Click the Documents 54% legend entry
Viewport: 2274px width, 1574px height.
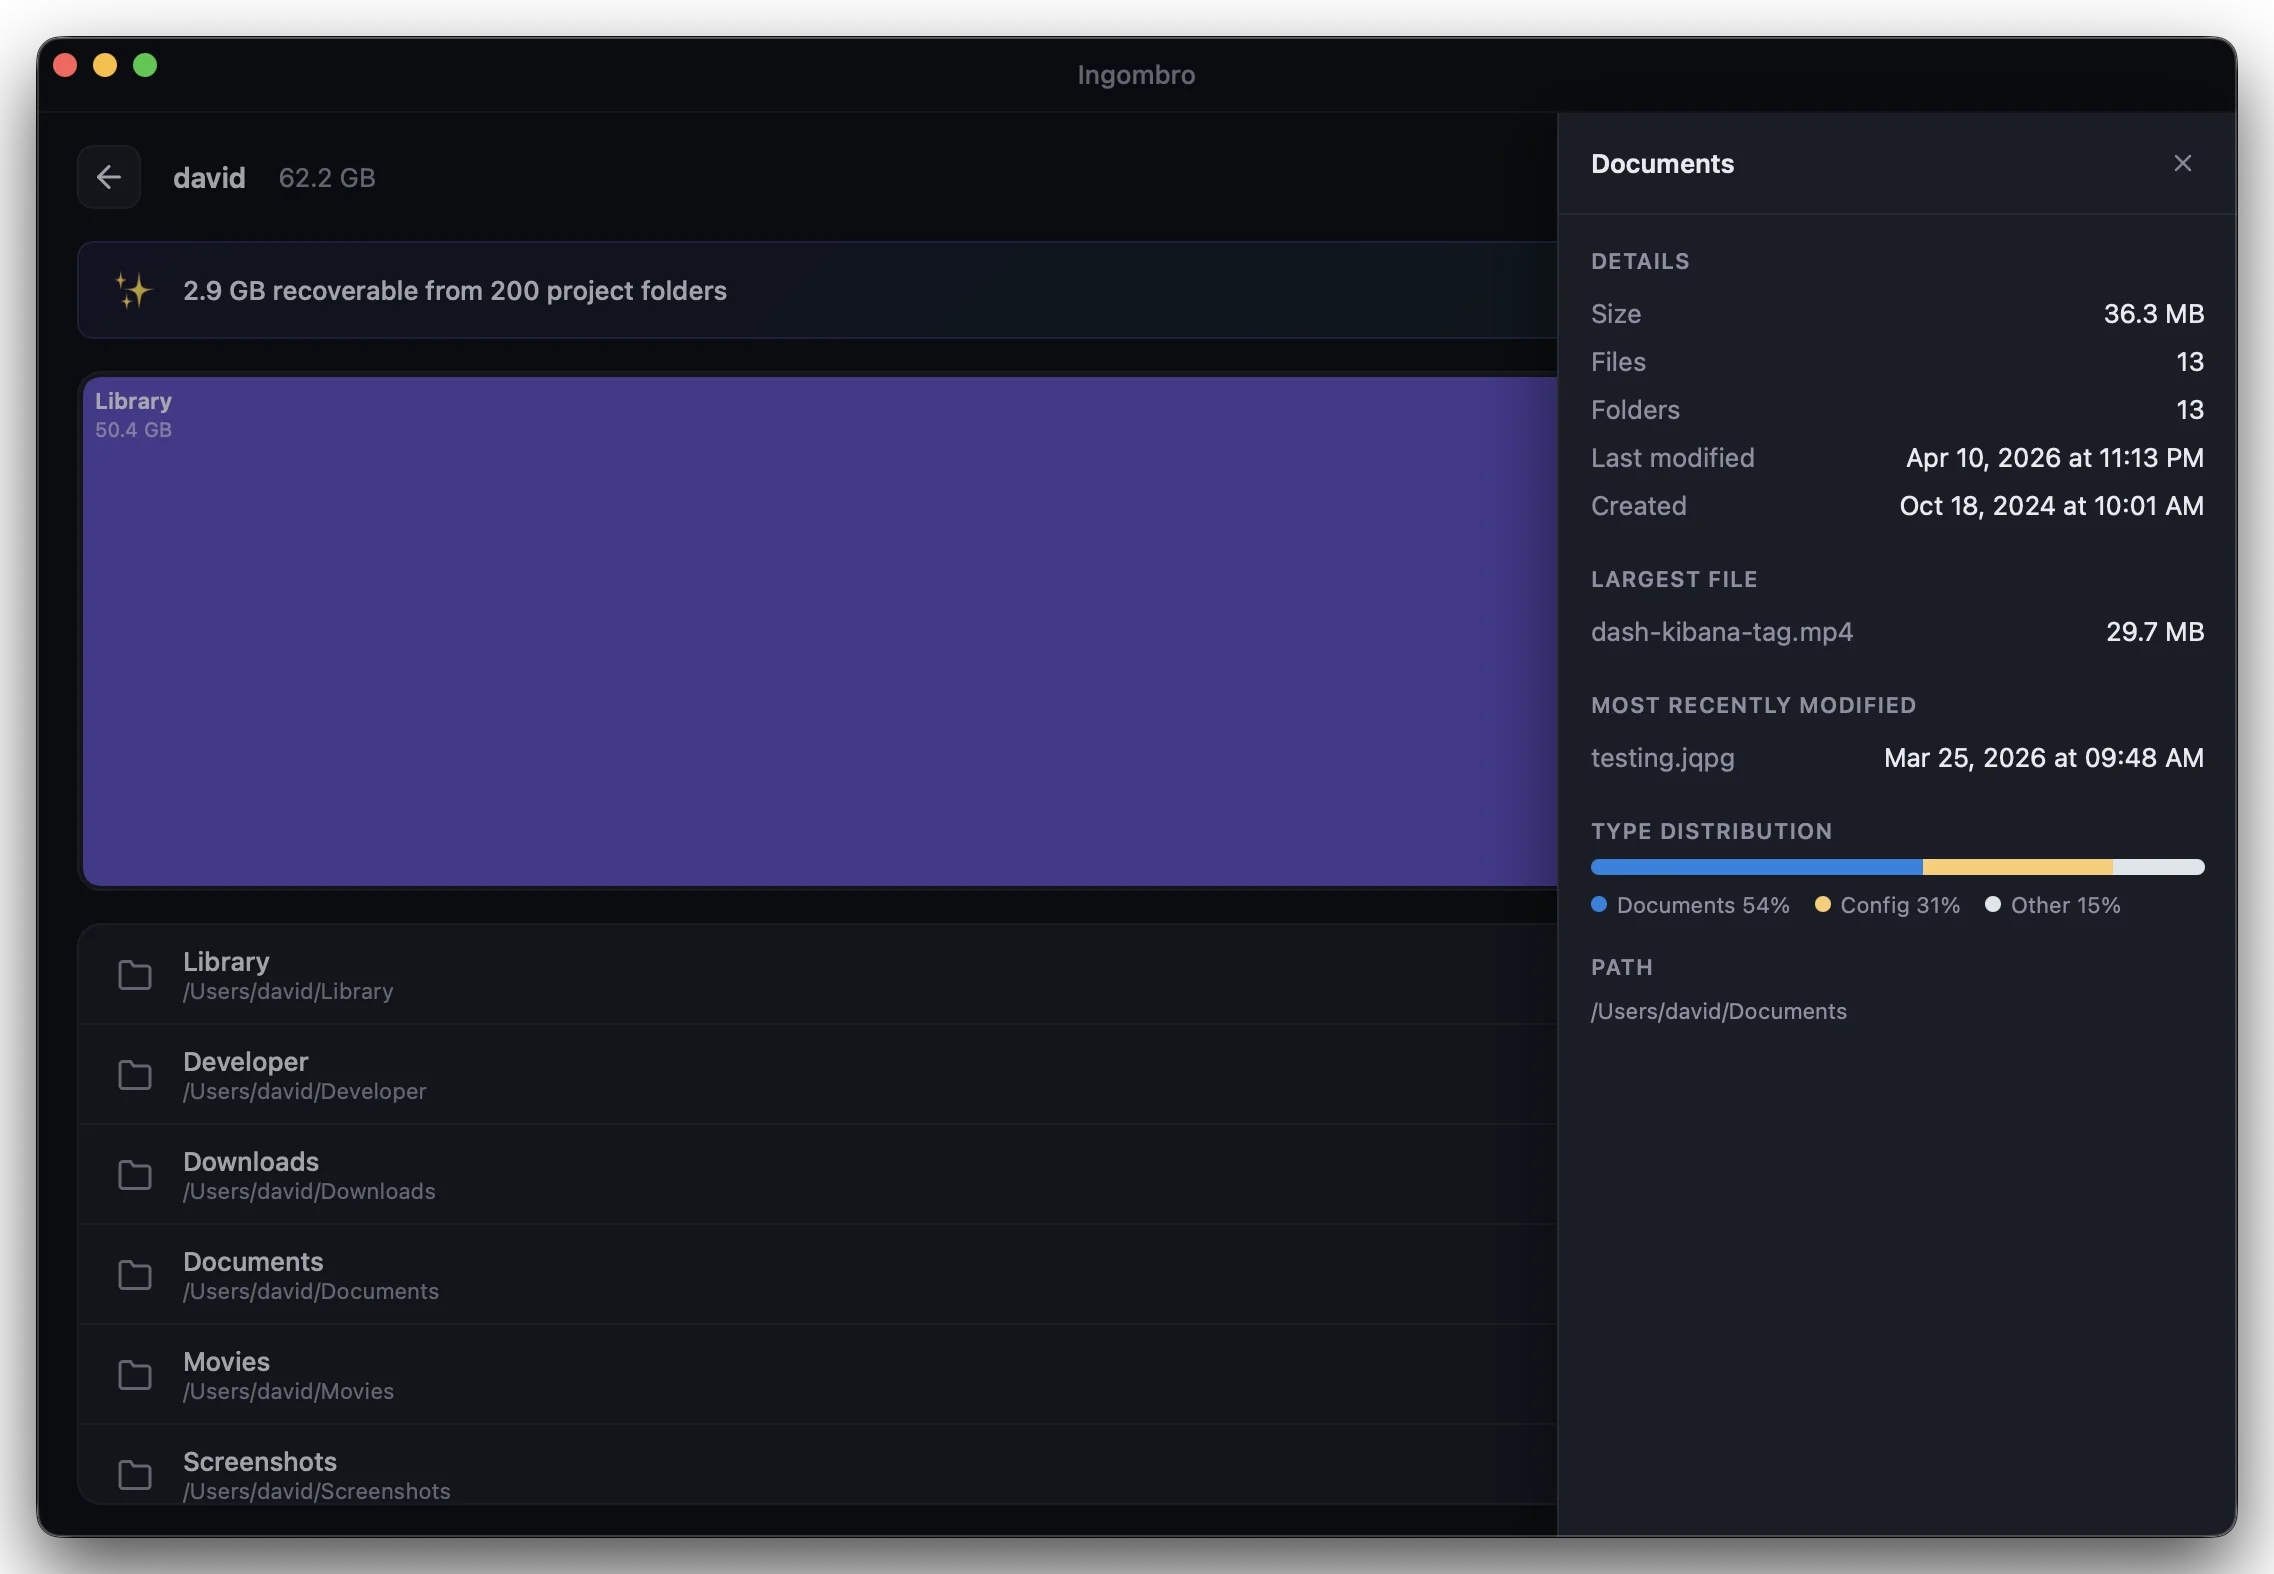(1690, 905)
